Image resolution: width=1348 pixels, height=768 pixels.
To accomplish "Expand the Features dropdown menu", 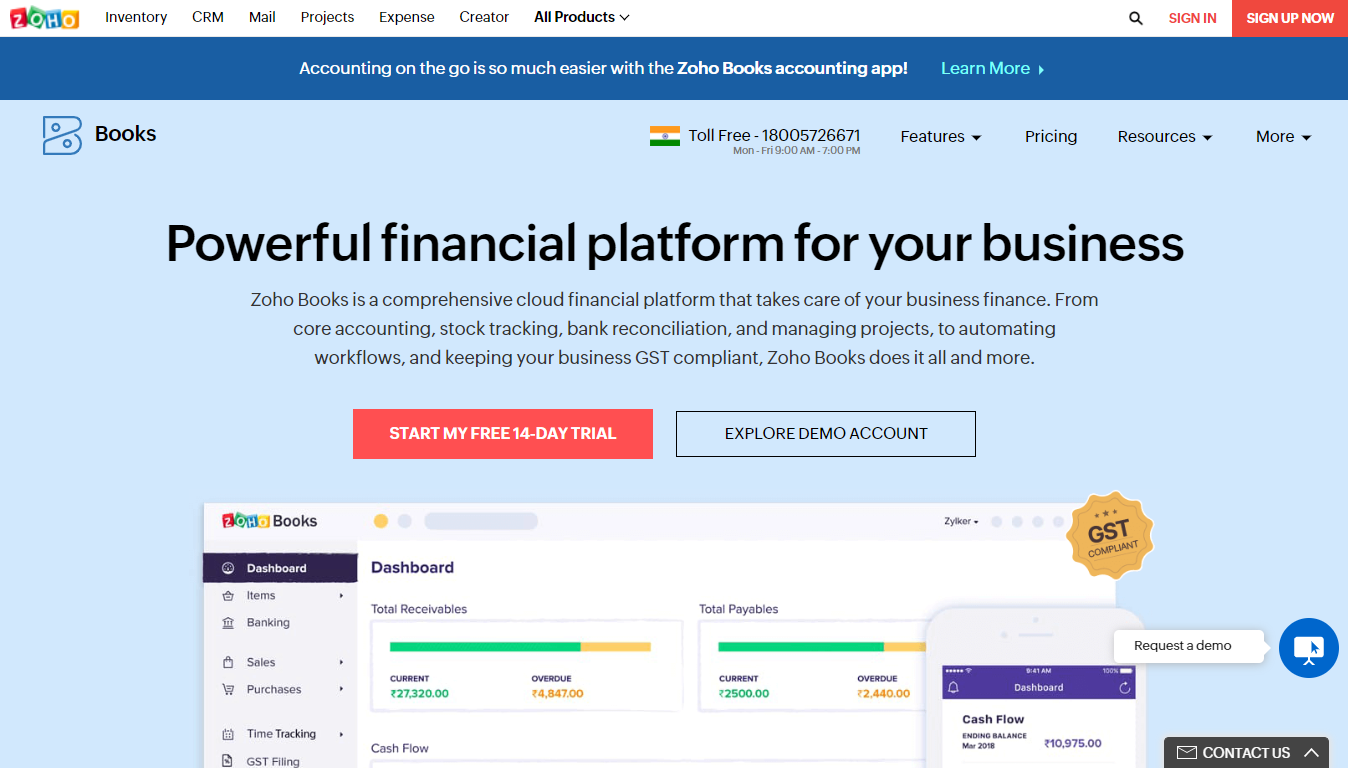I will point(941,137).
